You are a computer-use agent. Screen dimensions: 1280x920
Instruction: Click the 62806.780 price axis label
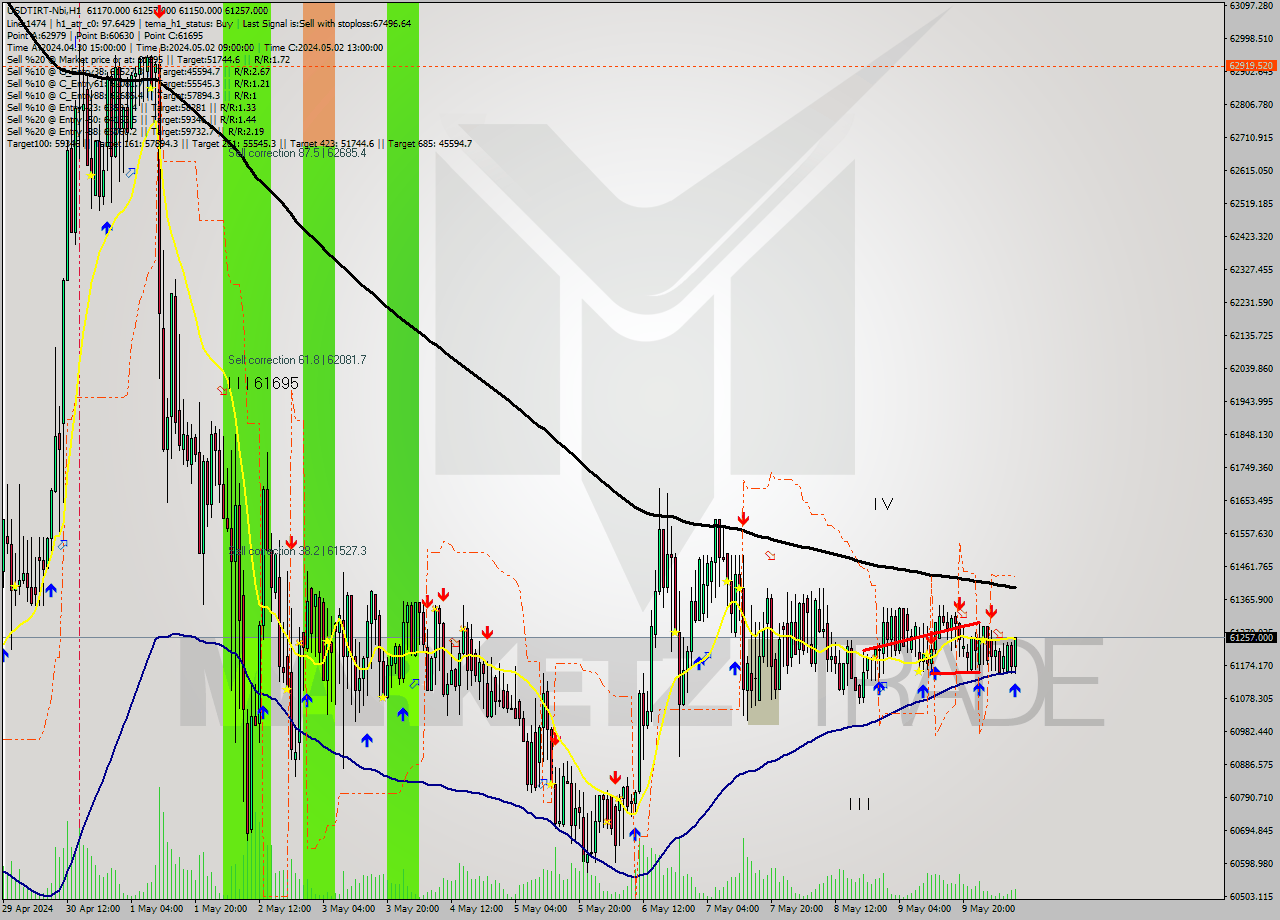(x=1251, y=104)
